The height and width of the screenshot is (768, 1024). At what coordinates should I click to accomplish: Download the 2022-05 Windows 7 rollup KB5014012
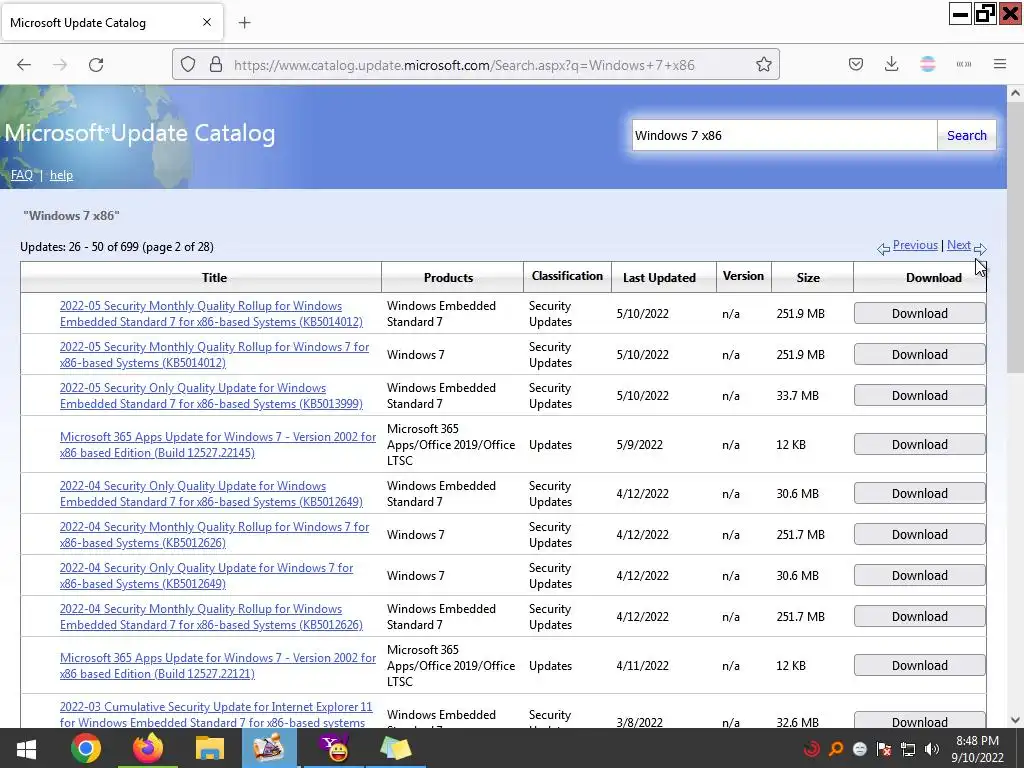tap(920, 354)
